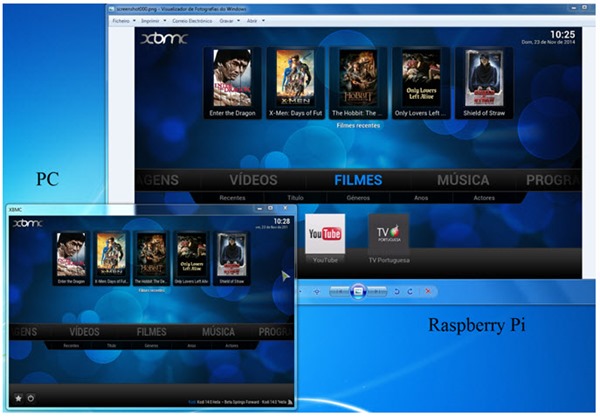Click the XBMC logo in the small window
This screenshot has width=600, height=417.
point(28,223)
